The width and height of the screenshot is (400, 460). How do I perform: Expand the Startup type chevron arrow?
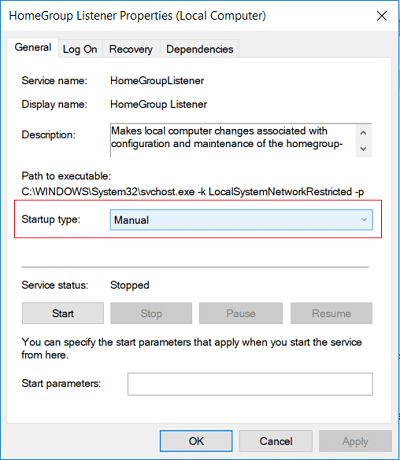point(364,220)
